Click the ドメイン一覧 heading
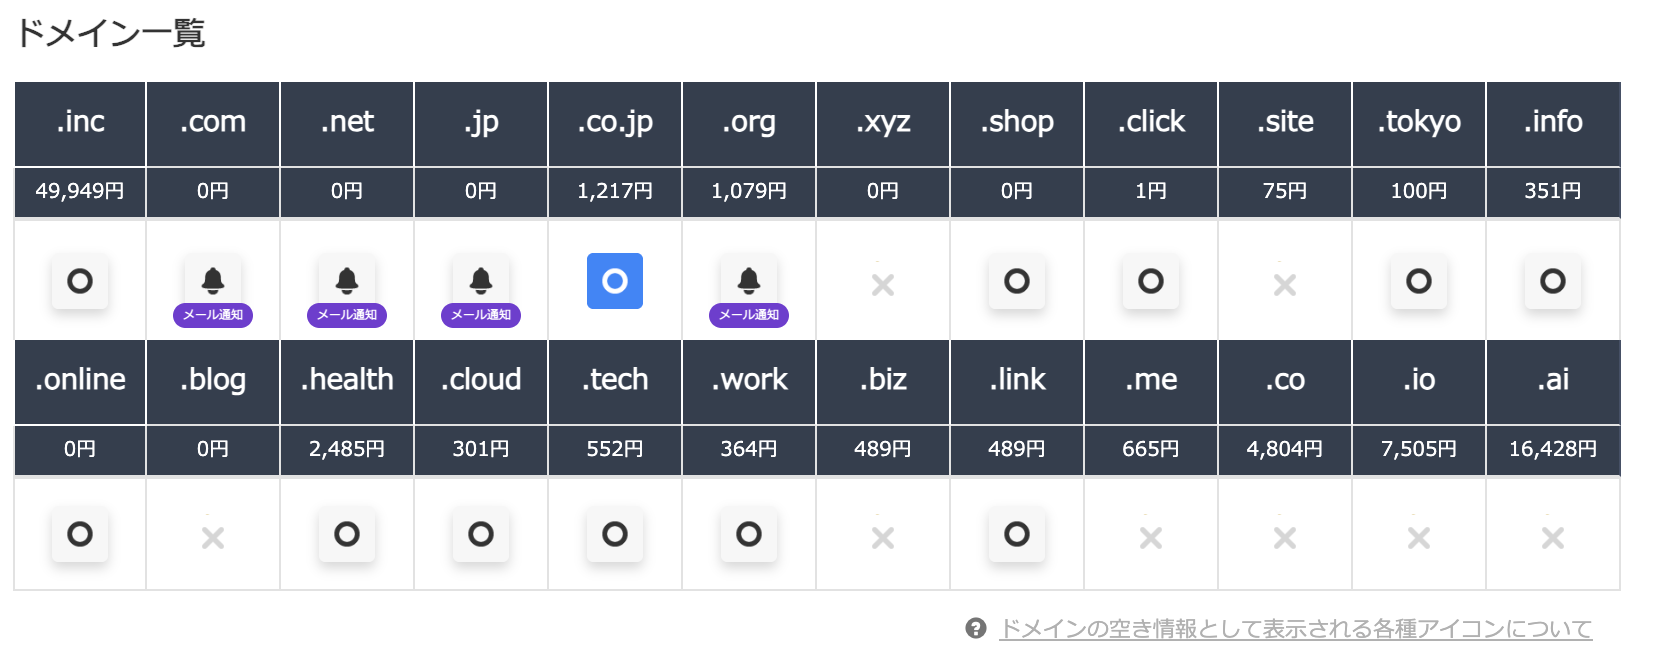 [110, 33]
